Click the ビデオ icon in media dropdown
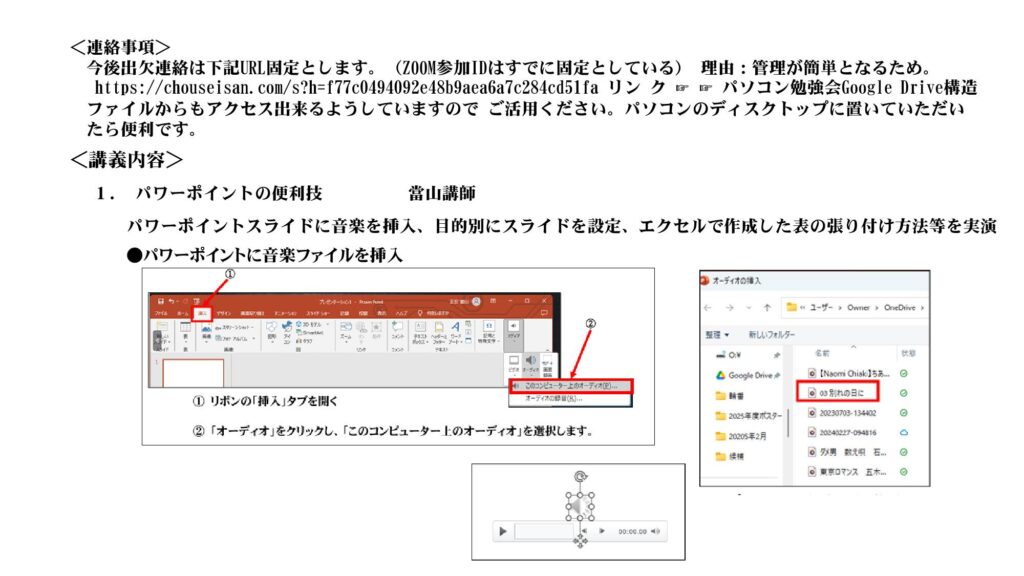Viewport: 1024px width, 576px height. pyautogui.click(x=514, y=361)
